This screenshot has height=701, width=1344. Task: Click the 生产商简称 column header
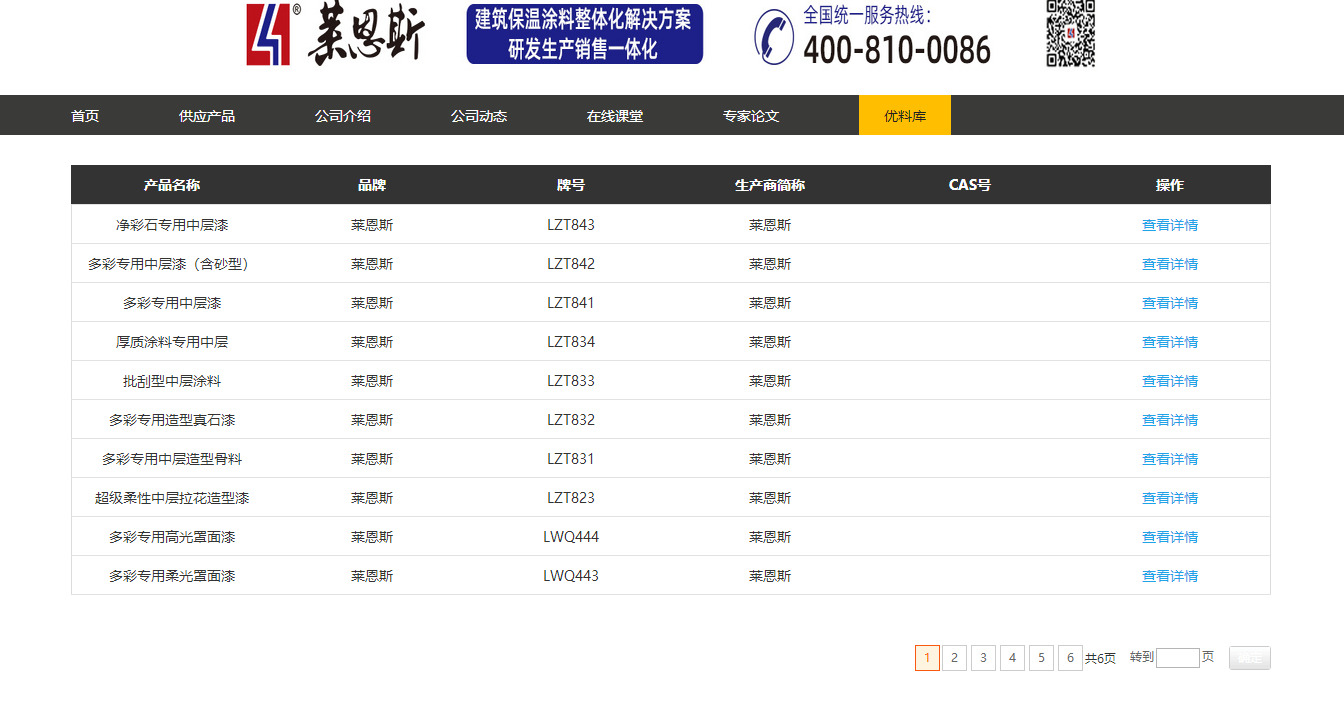pyautogui.click(x=770, y=185)
